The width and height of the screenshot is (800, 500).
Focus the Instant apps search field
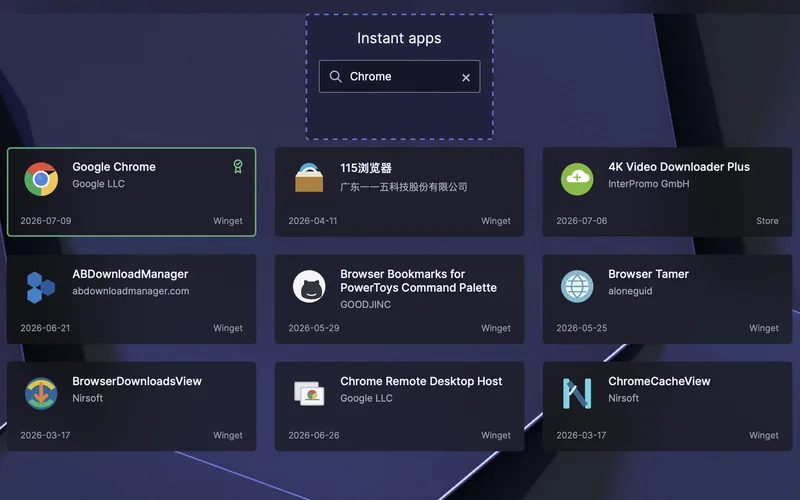coord(399,77)
